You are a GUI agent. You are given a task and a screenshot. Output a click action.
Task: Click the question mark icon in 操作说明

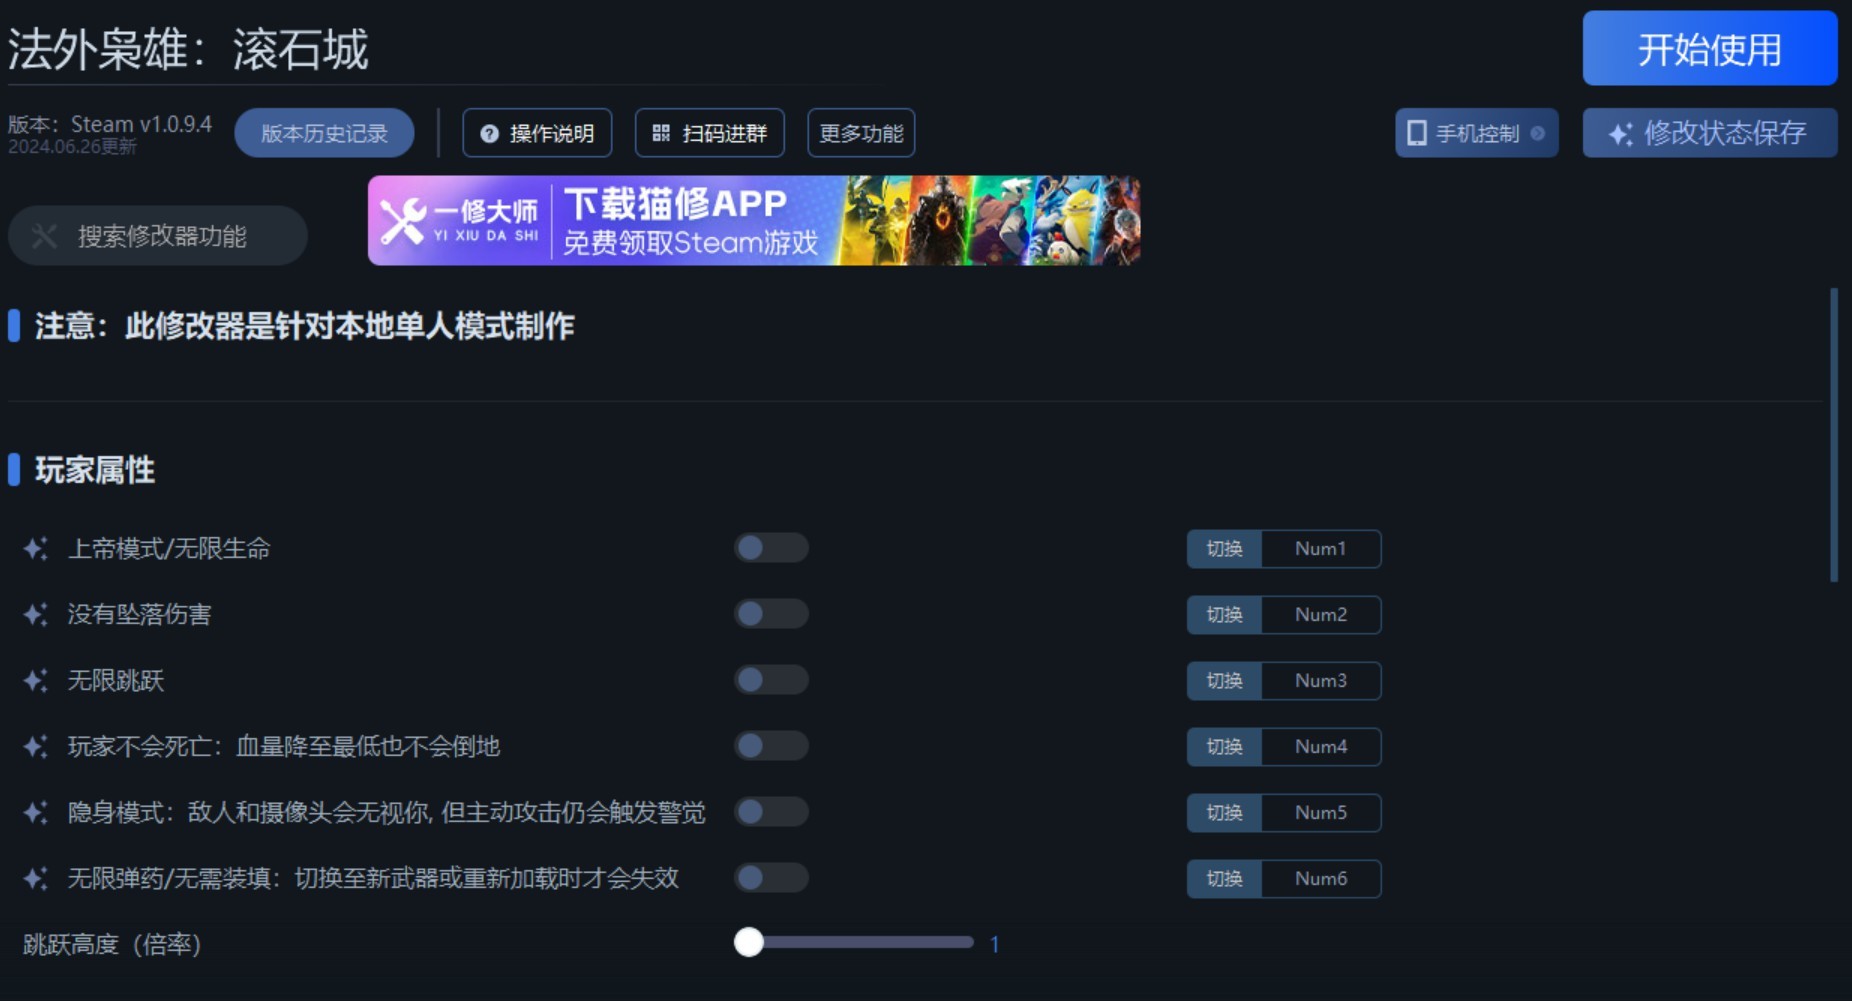489,134
